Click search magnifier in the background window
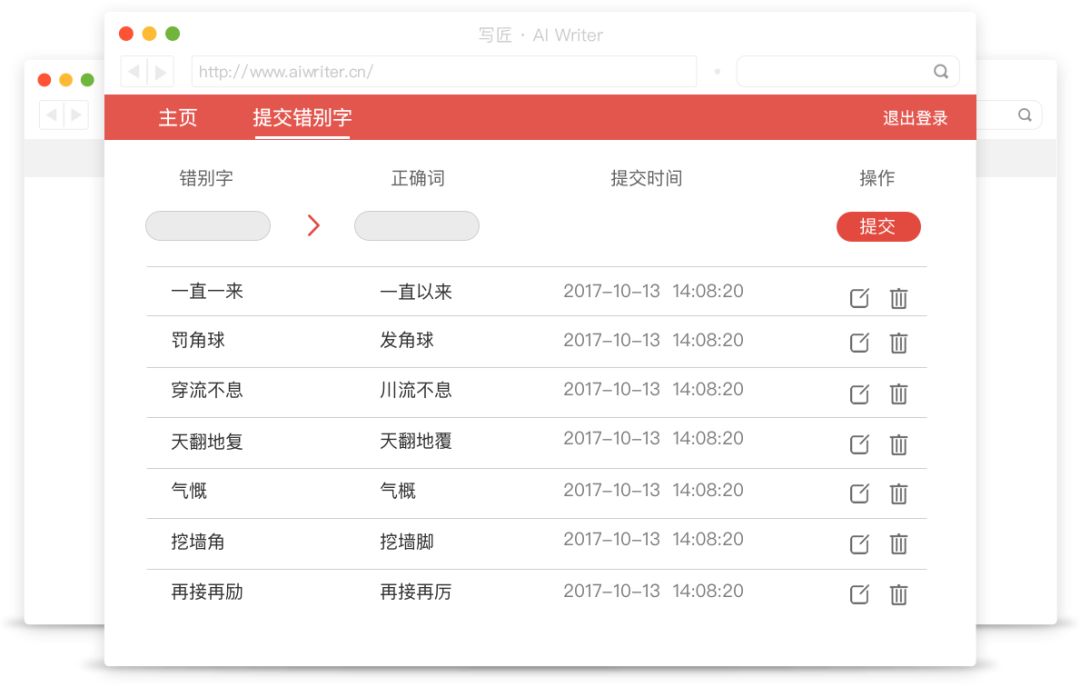1080x687 pixels. pos(1025,114)
